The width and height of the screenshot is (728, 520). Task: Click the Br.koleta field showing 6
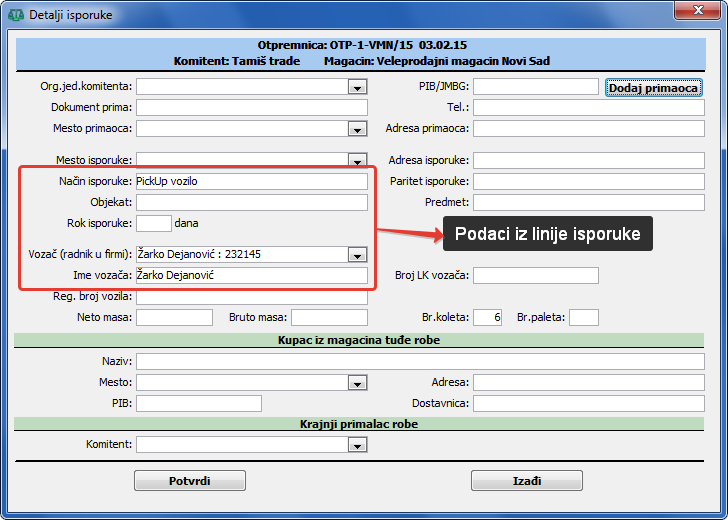487,318
